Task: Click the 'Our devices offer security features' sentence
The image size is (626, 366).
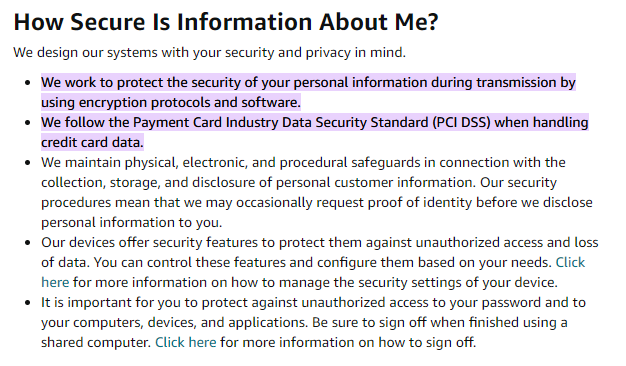Action: tap(320, 243)
